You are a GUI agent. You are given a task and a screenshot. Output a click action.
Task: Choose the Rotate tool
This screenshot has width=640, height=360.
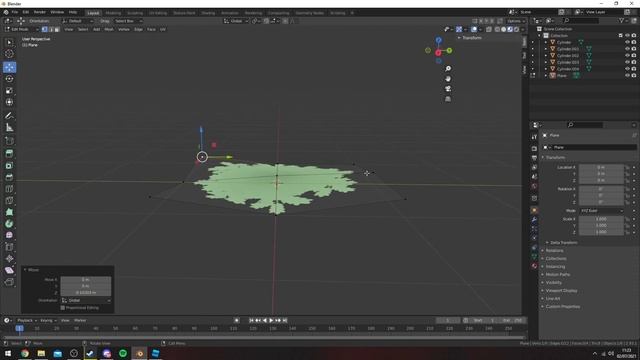tap(9, 79)
